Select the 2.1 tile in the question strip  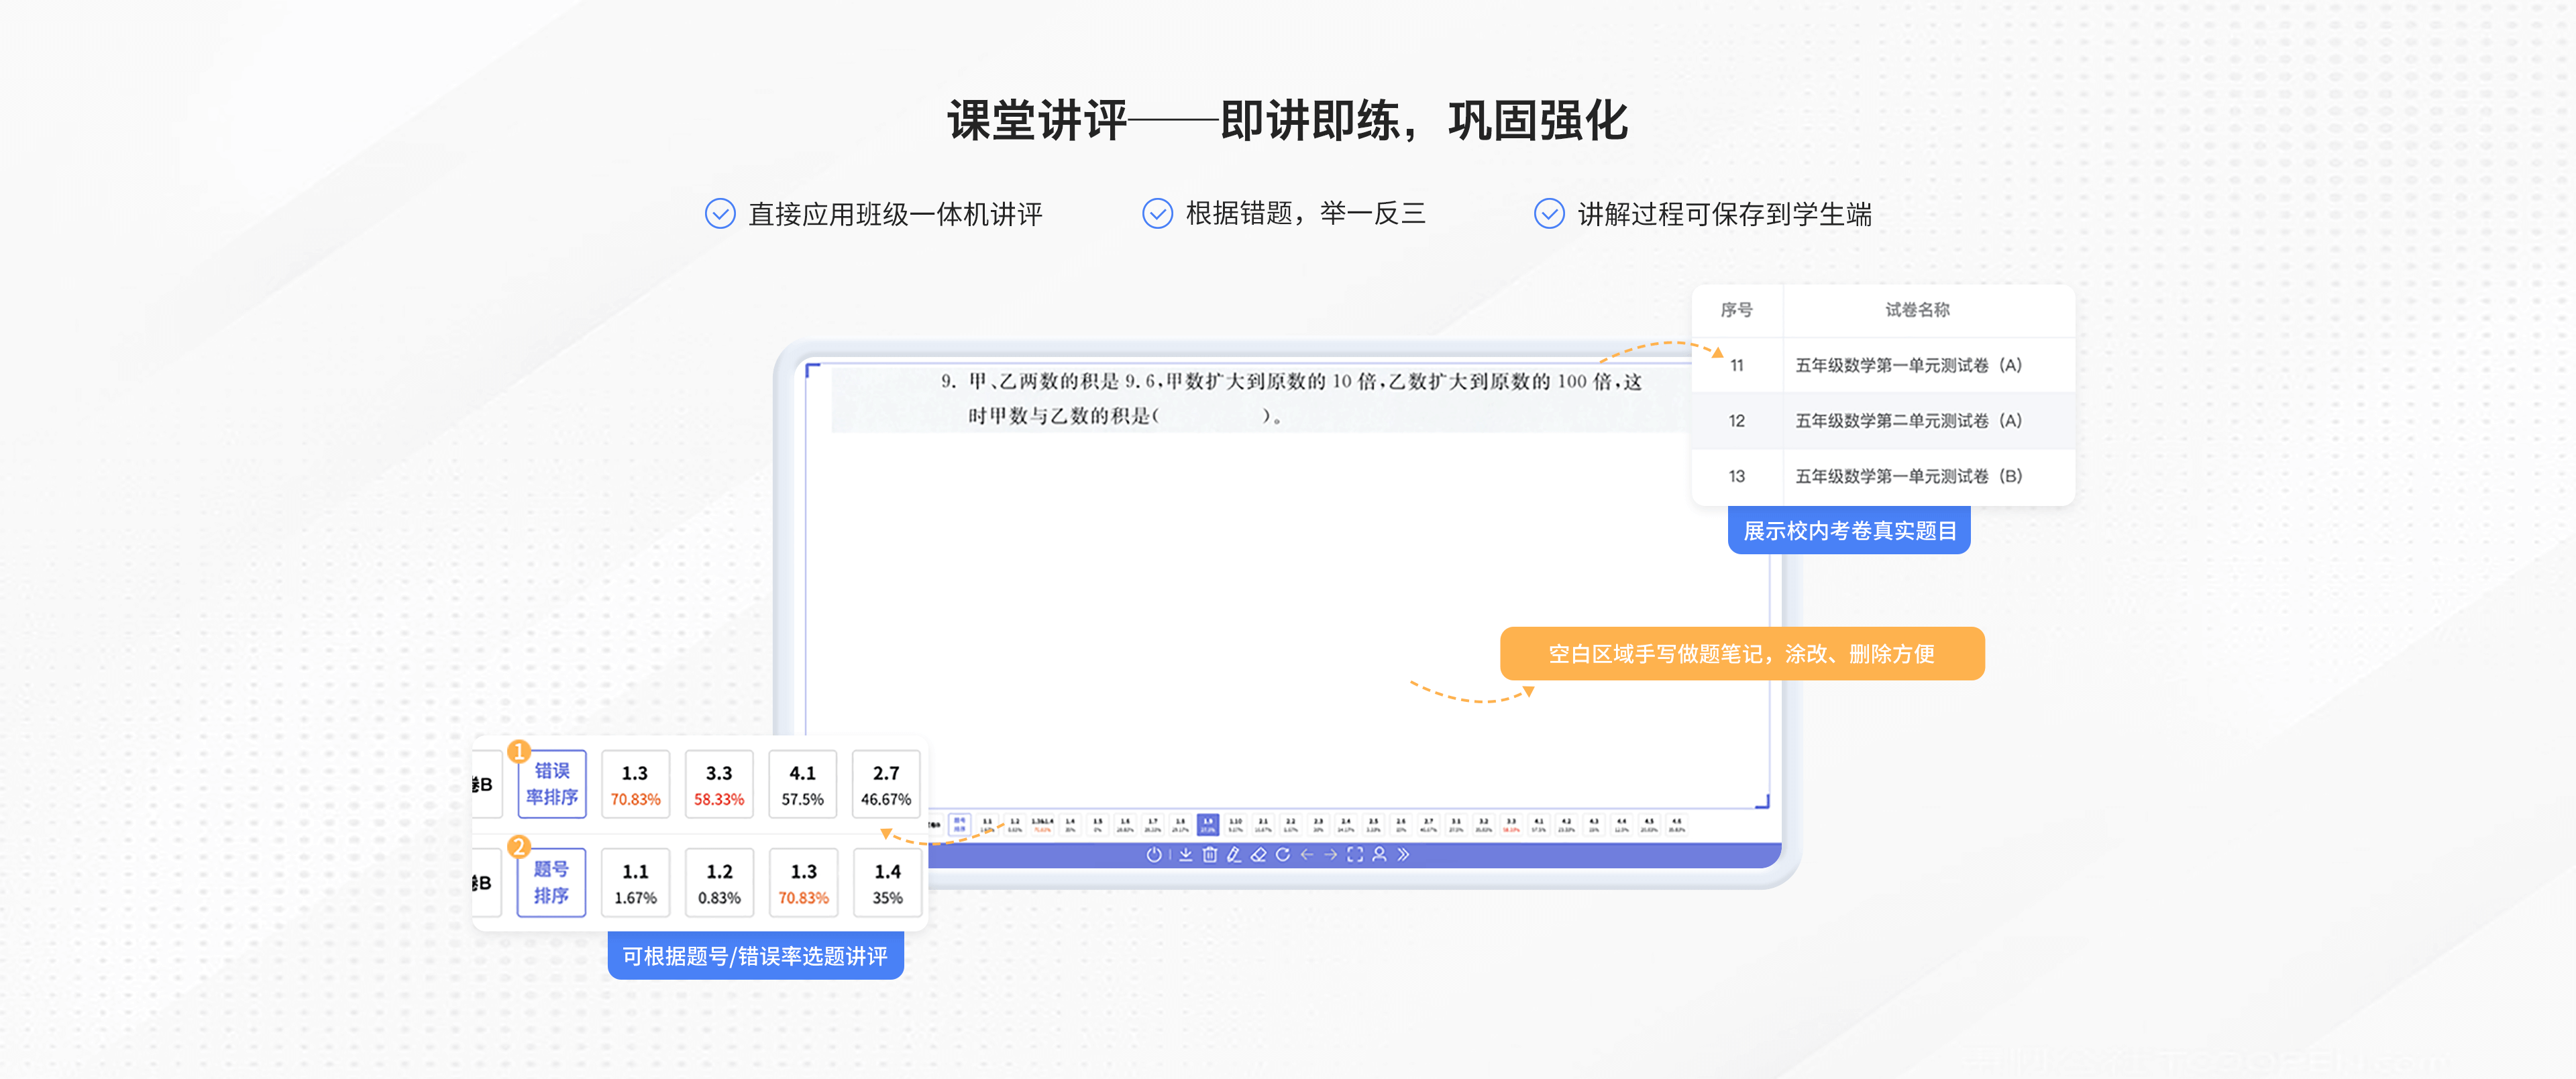[1263, 825]
